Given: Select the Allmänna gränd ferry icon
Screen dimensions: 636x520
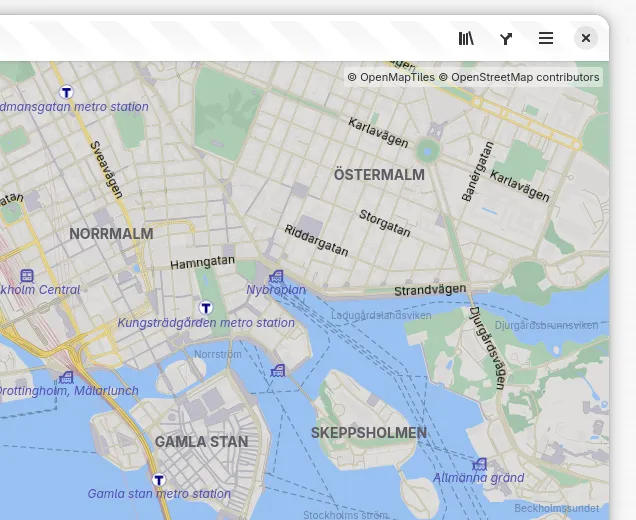Looking at the screenshot, I should [x=479, y=464].
